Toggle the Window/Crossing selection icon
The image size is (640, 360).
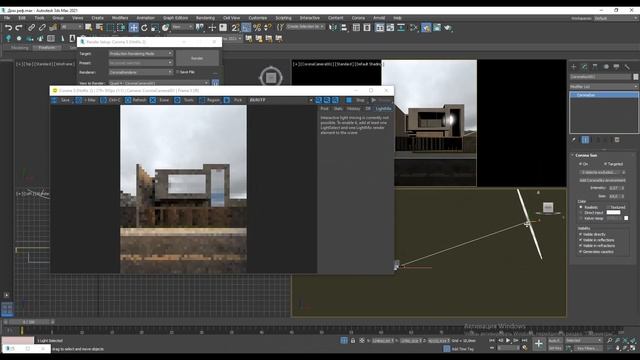121,27
